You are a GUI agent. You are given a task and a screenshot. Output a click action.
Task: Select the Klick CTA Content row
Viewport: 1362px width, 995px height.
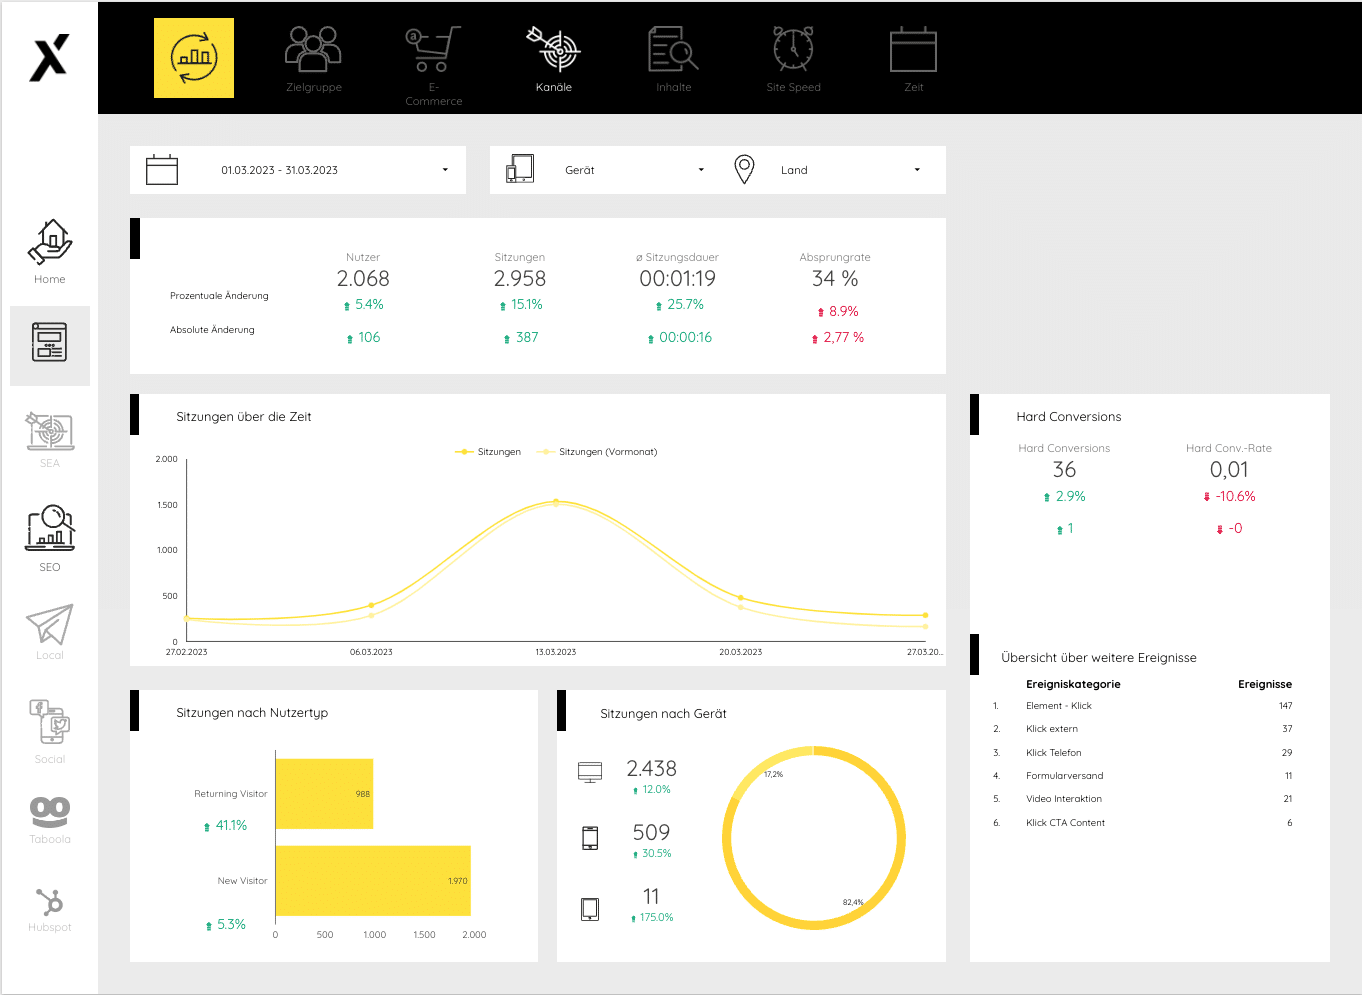coord(1143,823)
